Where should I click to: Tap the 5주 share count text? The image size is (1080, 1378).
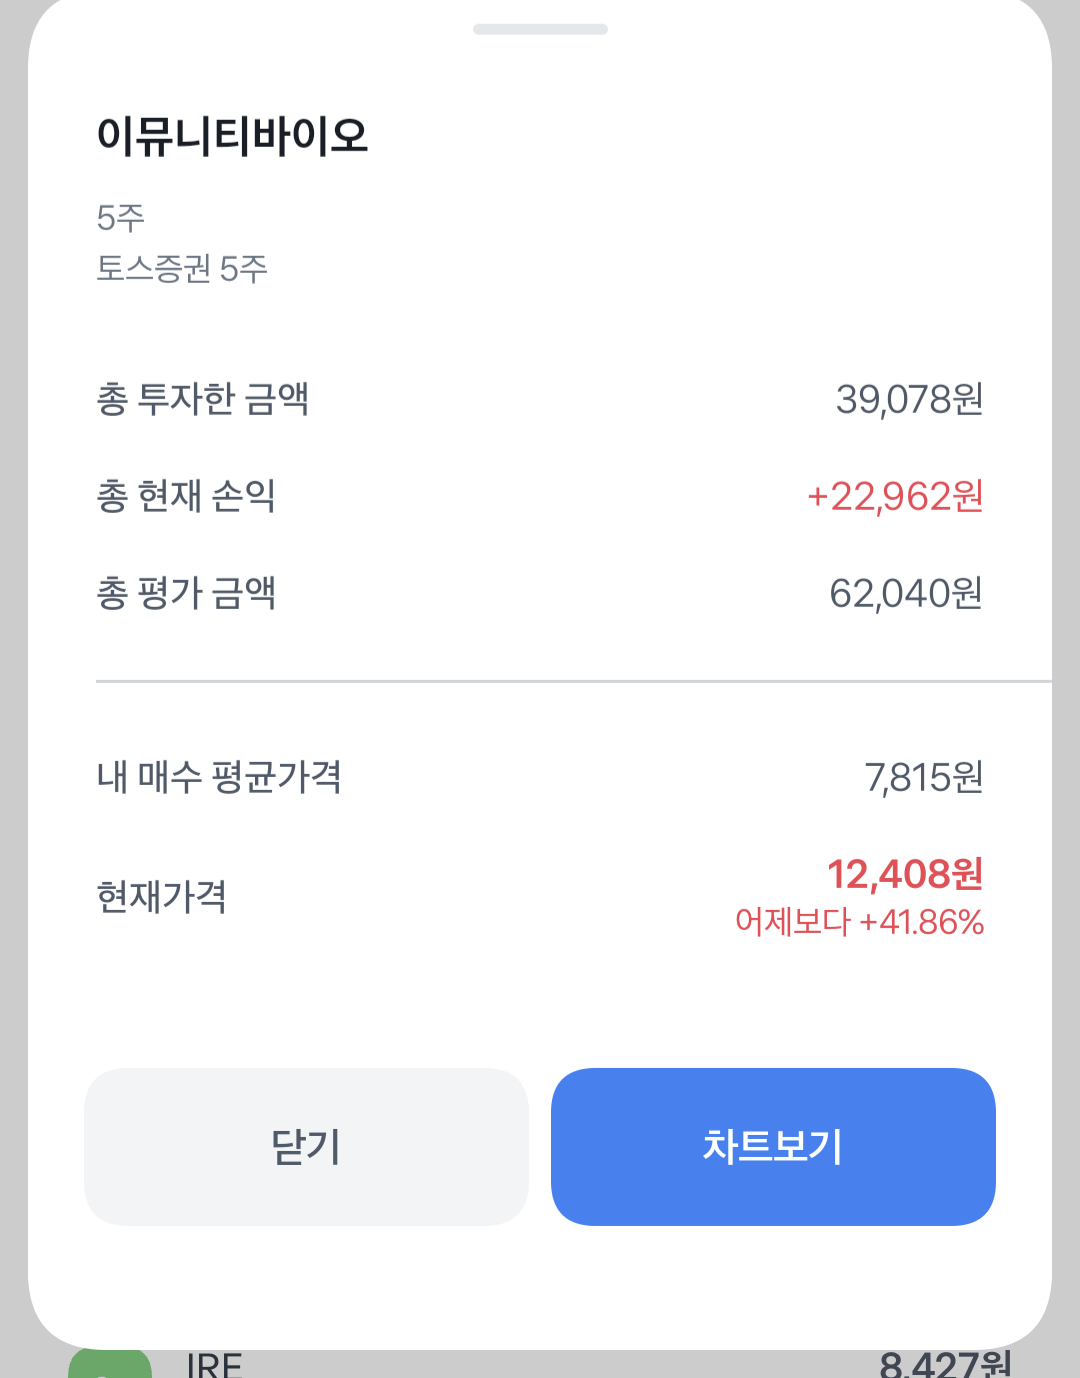point(121,217)
